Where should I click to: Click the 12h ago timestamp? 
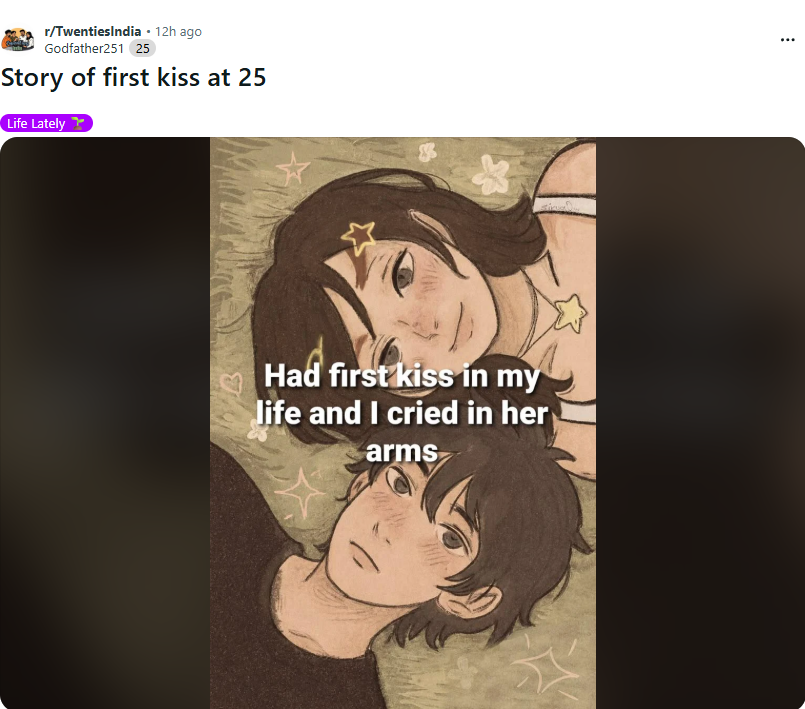point(178,31)
